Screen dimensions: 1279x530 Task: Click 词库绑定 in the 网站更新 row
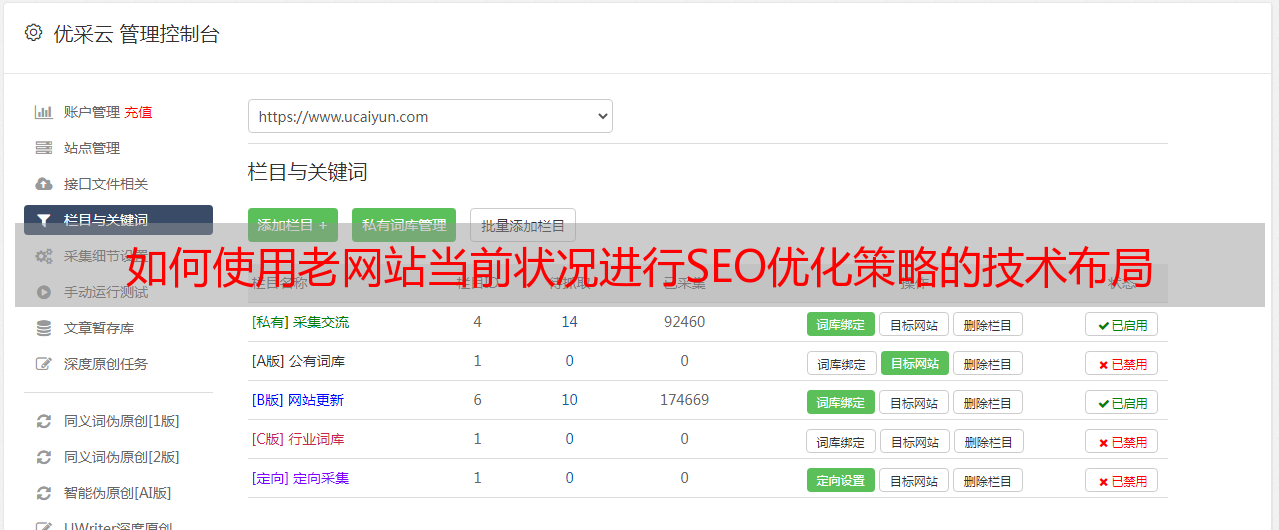[x=841, y=402]
